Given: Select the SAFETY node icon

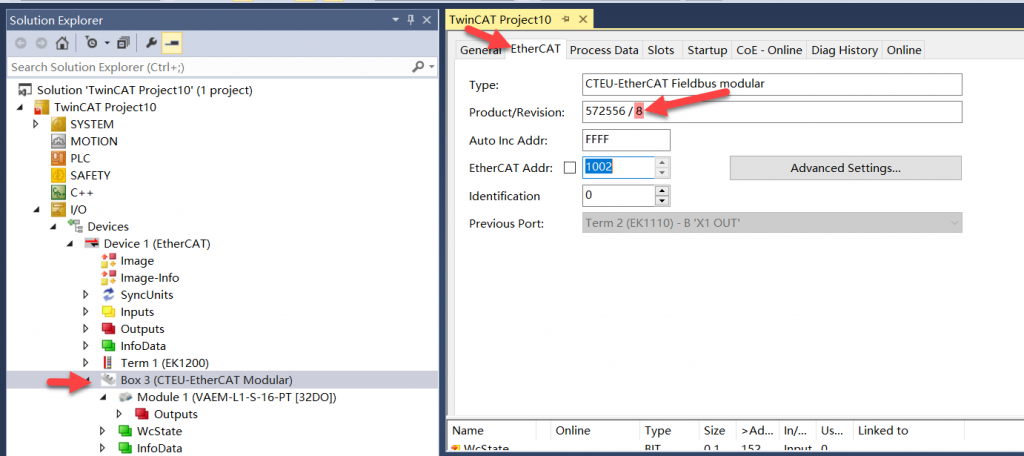Looking at the screenshot, I should tap(58, 175).
